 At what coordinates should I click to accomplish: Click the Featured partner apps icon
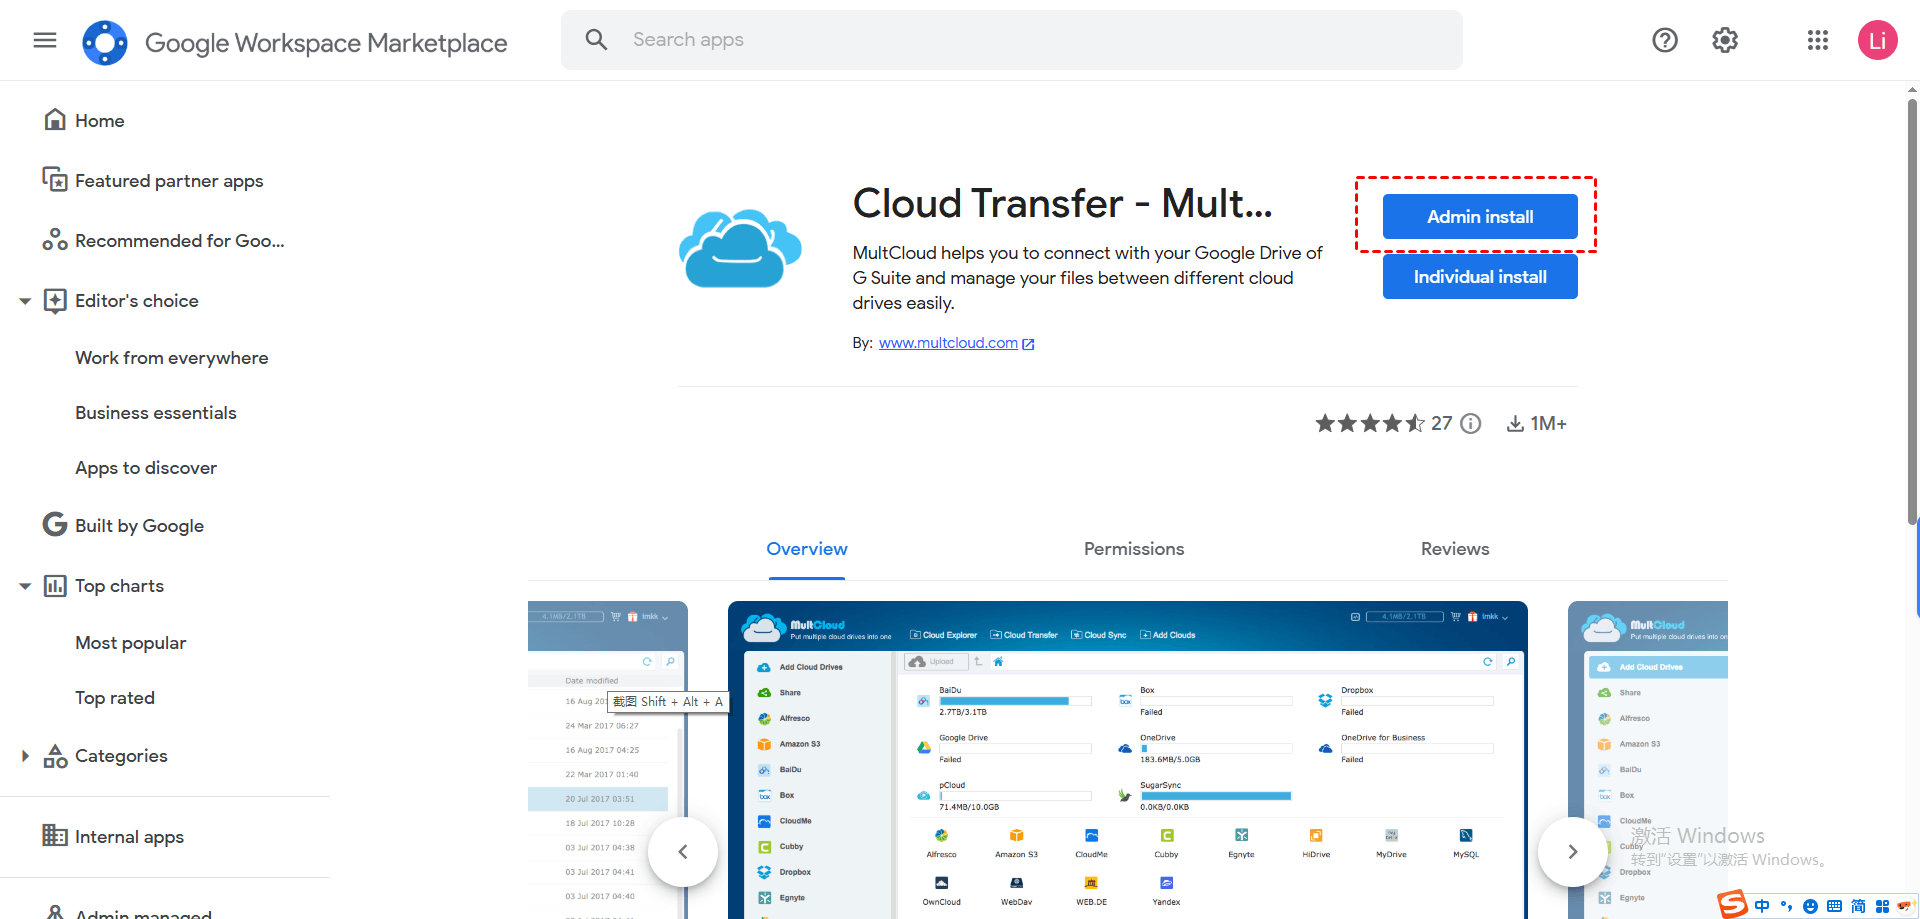coord(55,180)
